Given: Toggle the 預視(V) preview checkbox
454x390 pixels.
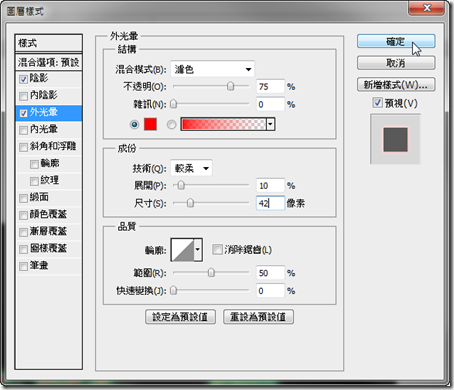Looking at the screenshot, I should 377,103.
